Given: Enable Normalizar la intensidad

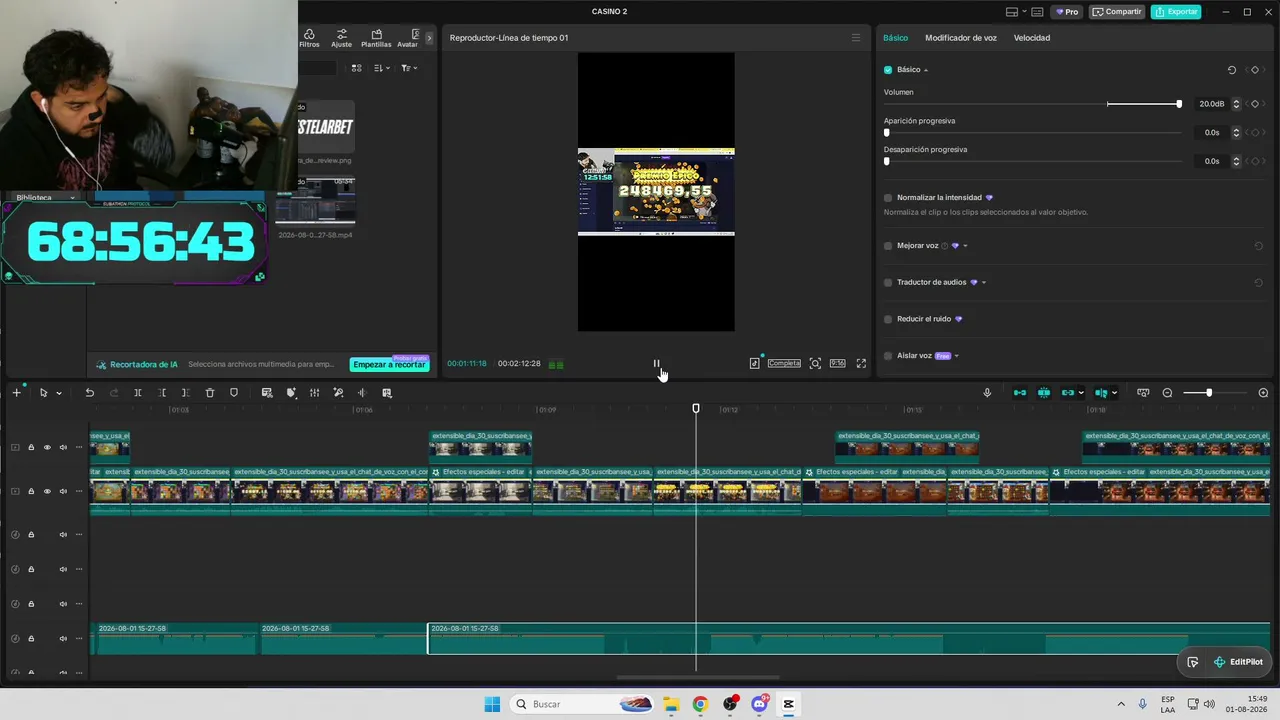Looking at the screenshot, I should click(x=888, y=198).
